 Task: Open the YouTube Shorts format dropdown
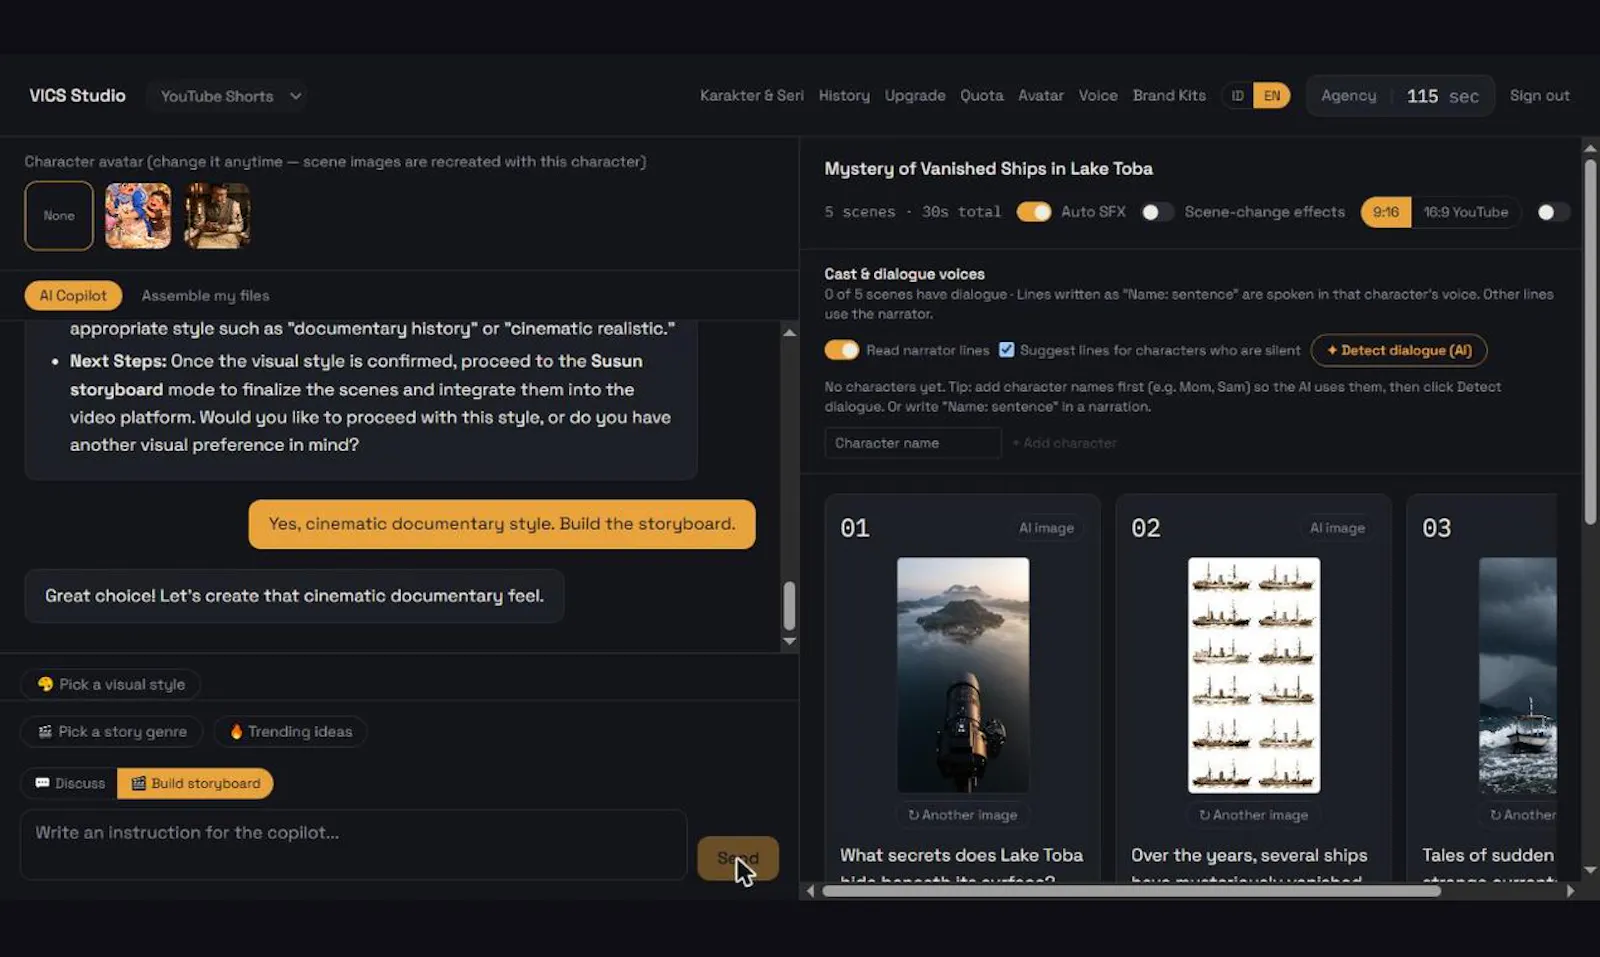231,96
